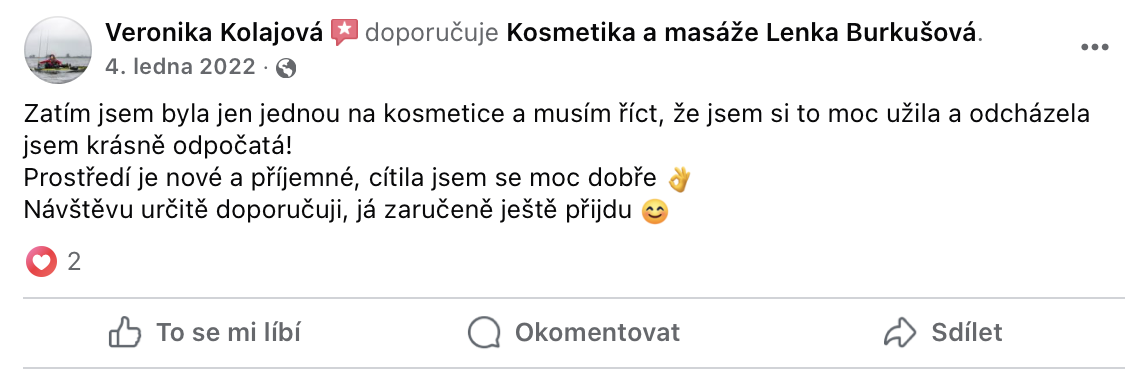The height and width of the screenshot is (374, 1148).
Task: Select the Sdílet button
Action: point(942,332)
